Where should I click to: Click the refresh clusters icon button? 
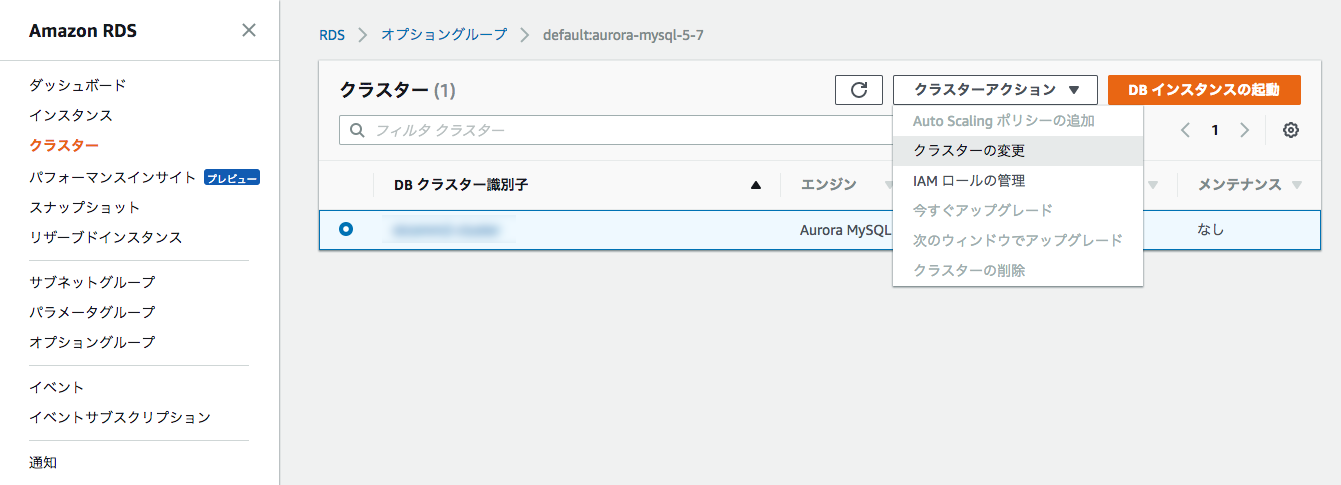pyautogui.click(x=859, y=90)
